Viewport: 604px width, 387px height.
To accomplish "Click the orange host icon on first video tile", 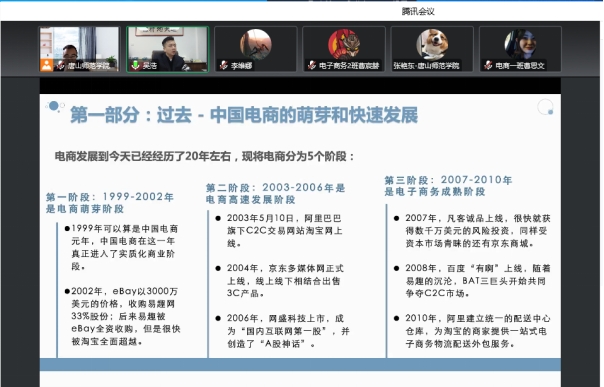I will [46, 65].
